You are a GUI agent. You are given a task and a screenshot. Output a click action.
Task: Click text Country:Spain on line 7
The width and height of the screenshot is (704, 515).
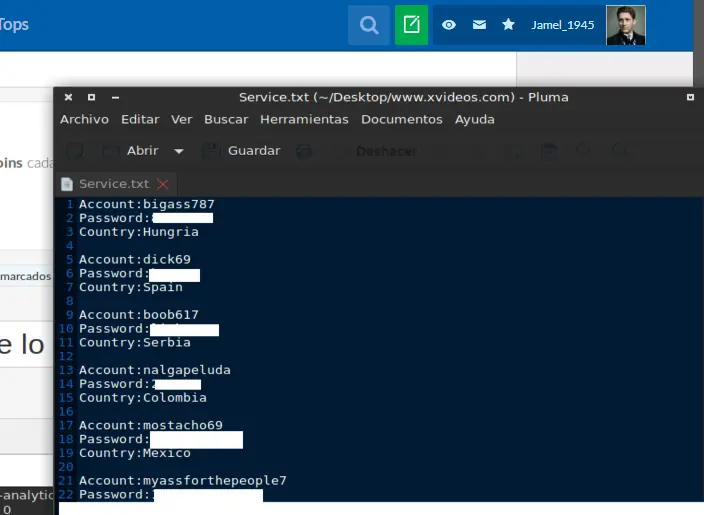[x=131, y=287]
